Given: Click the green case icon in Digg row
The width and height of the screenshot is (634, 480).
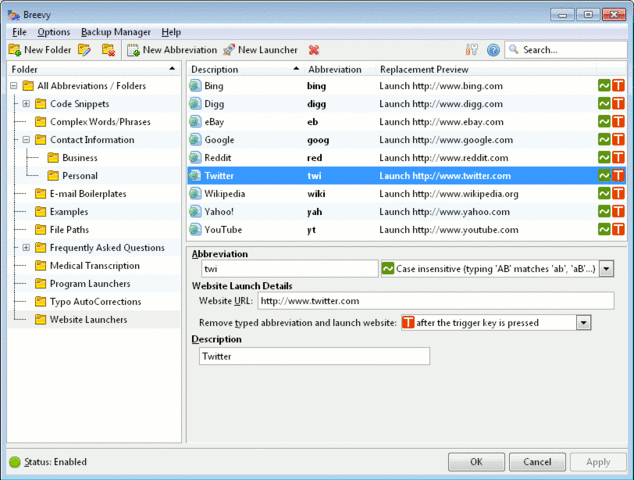Looking at the screenshot, I should click(x=604, y=104).
